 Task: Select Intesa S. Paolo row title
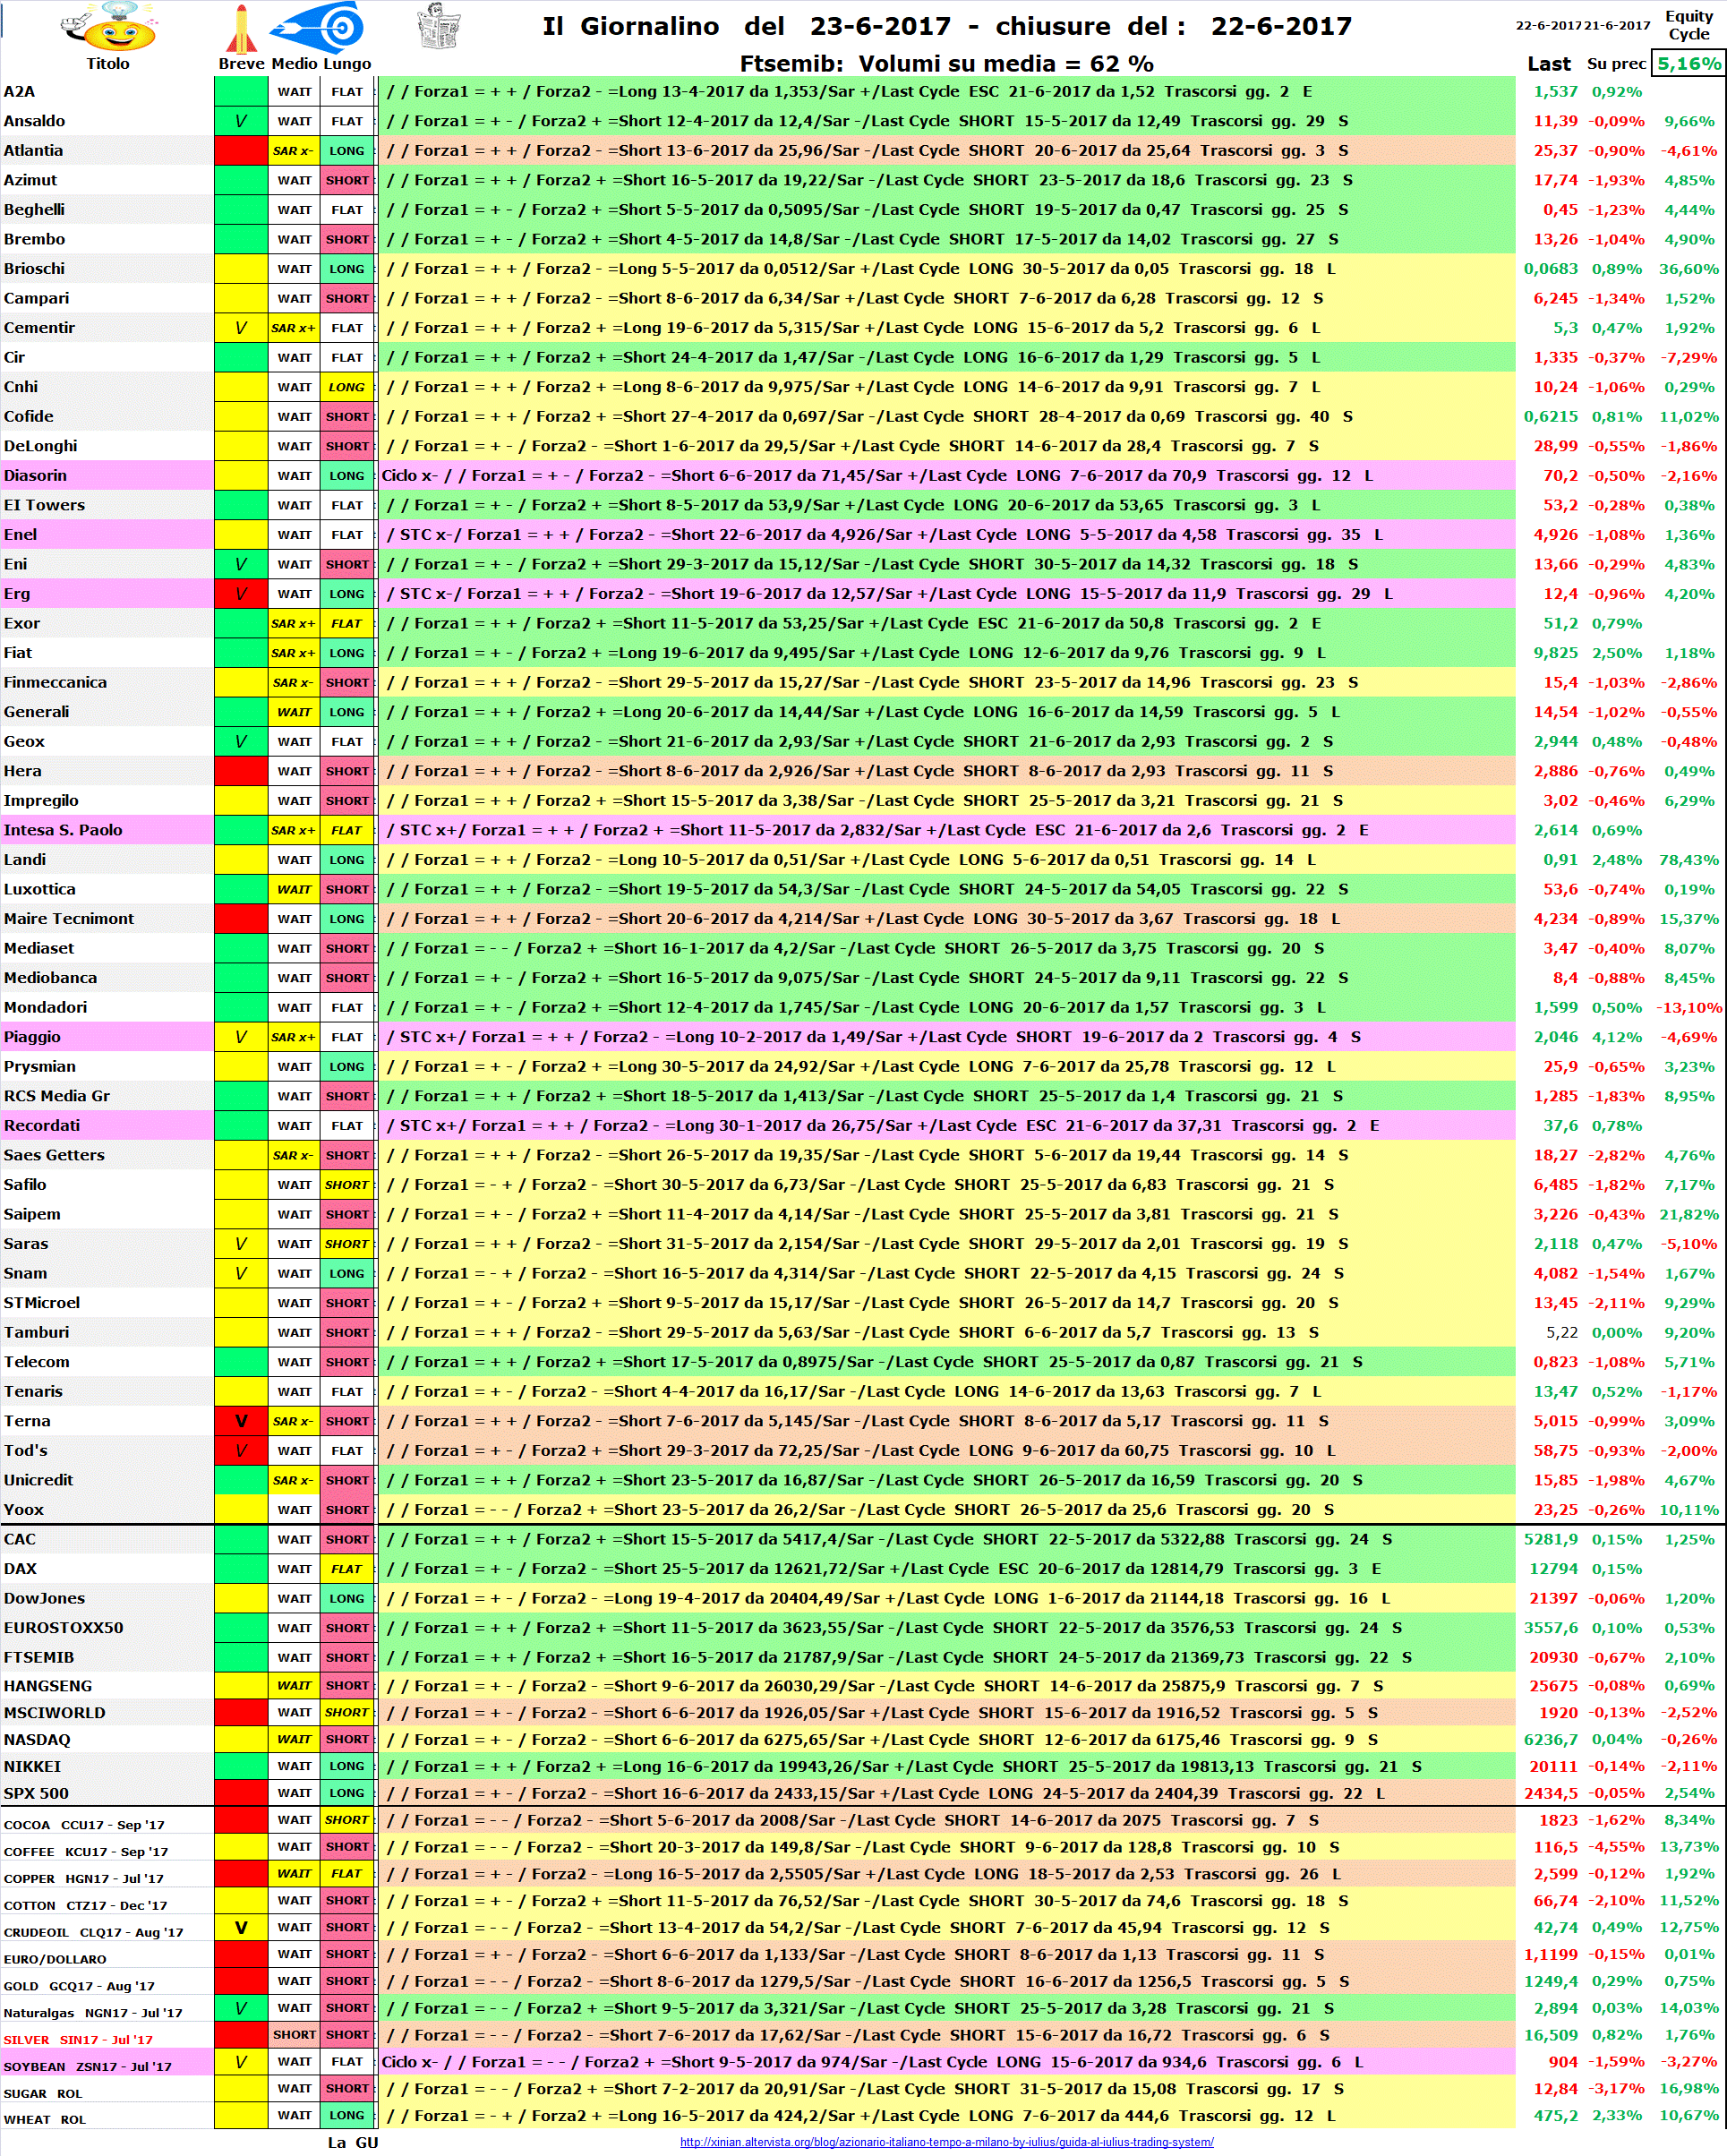[x=63, y=830]
